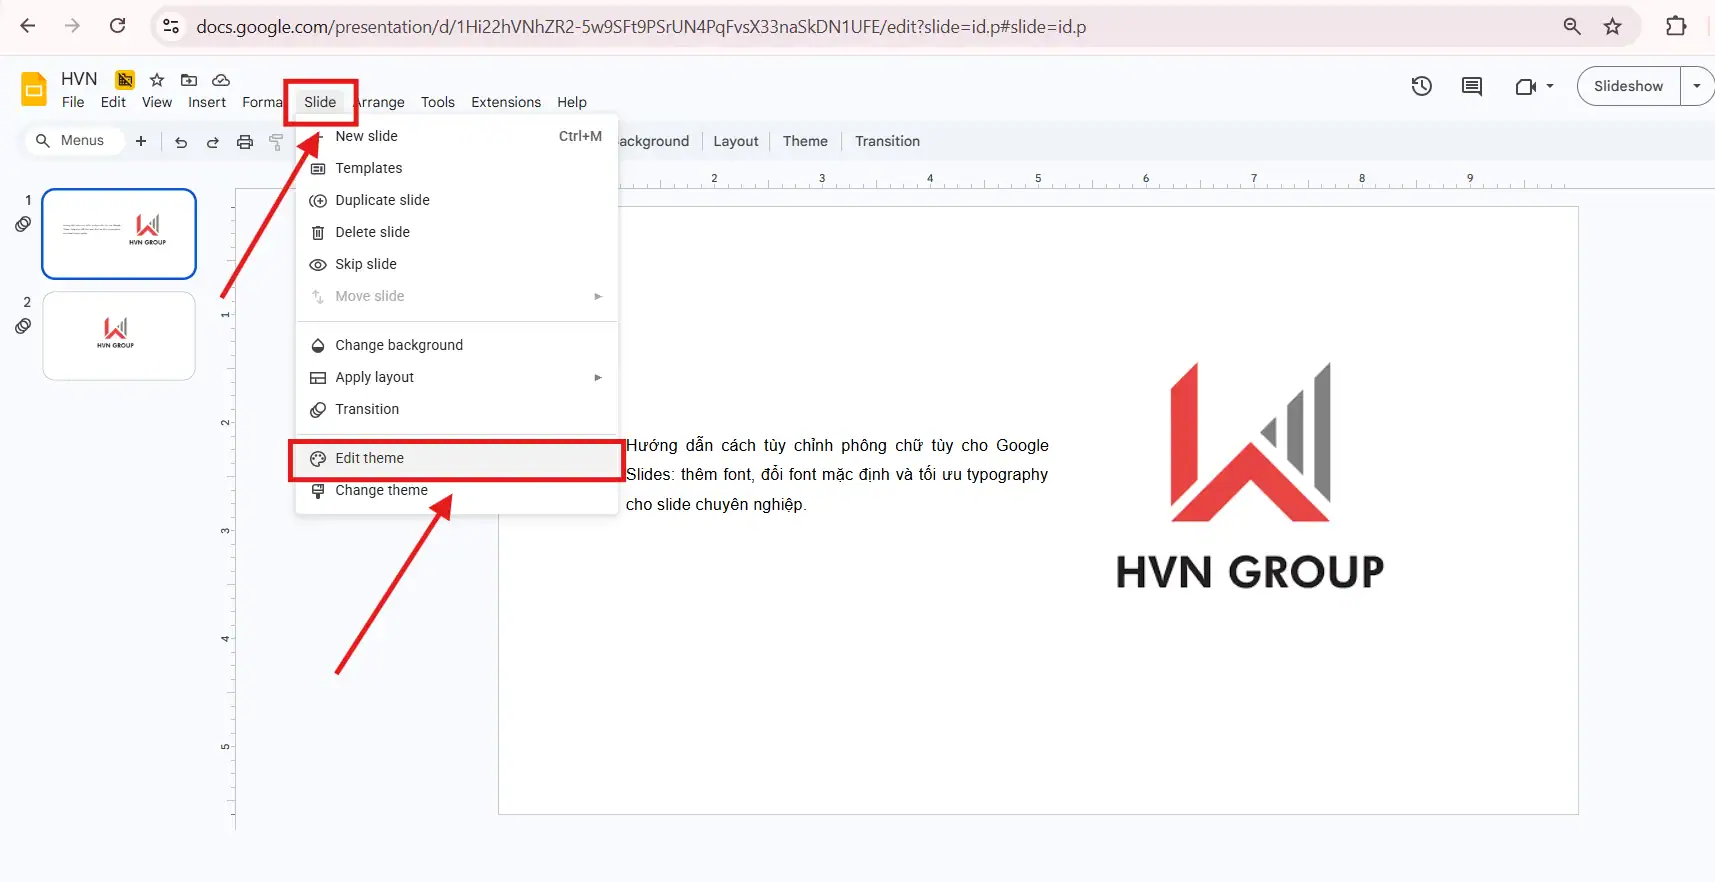Click the Google Slides home logo

pyautogui.click(x=34, y=89)
